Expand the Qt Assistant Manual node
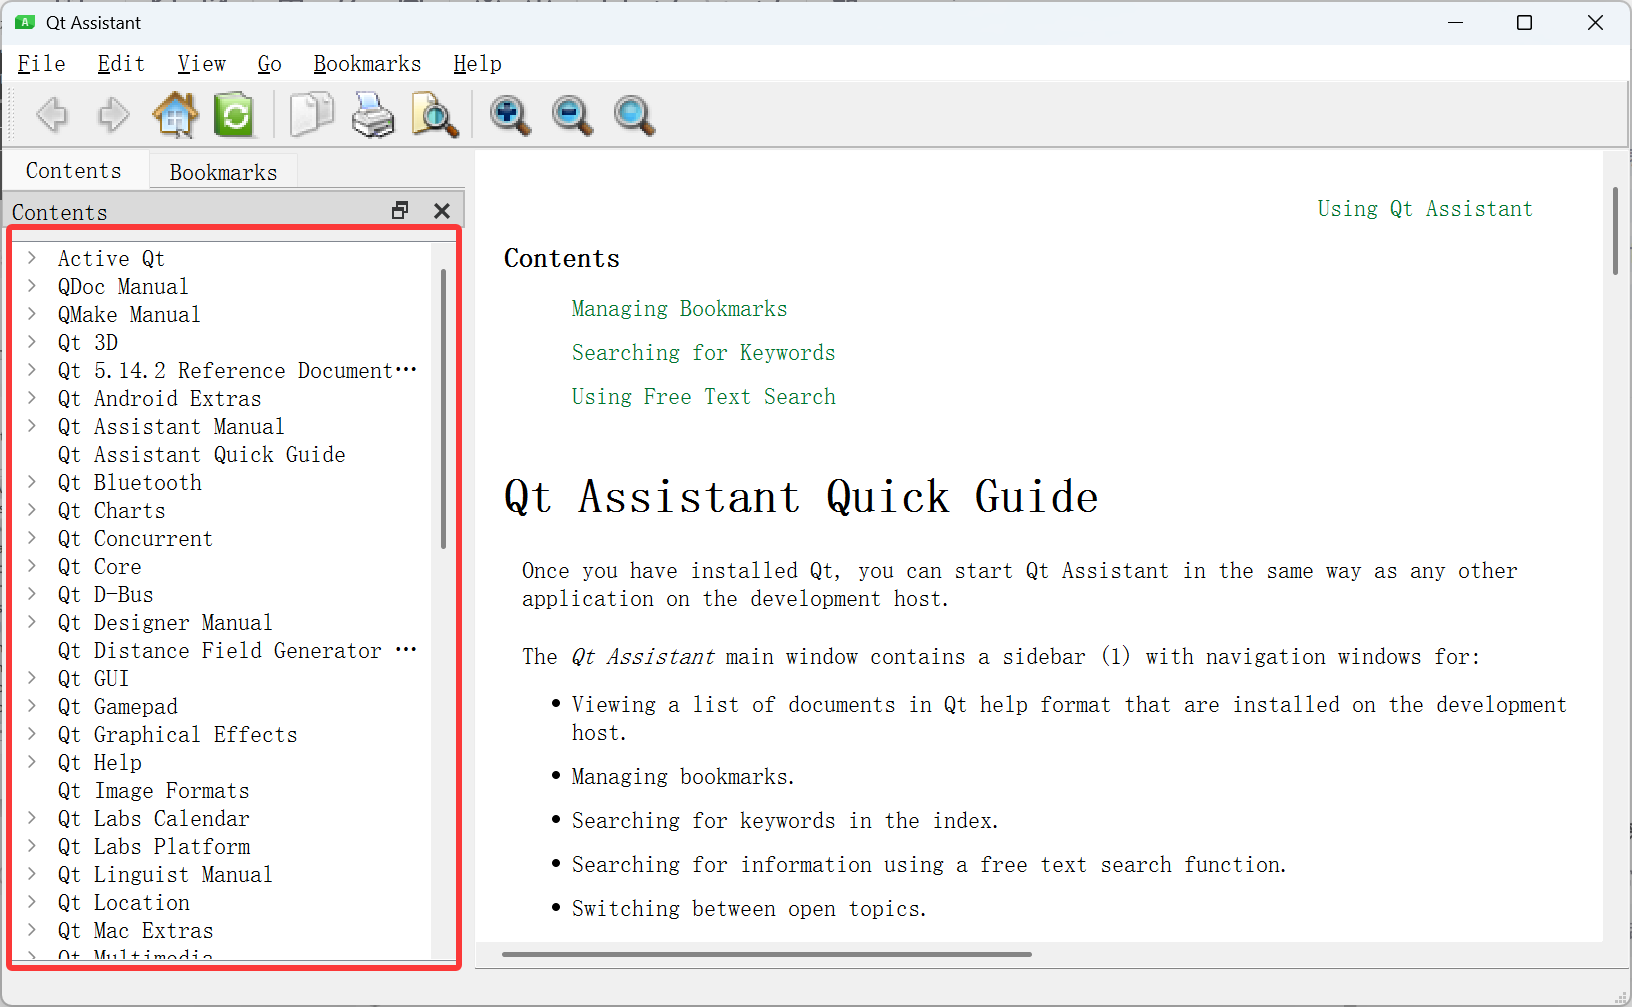Screen dimensions: 1632x1007 click(x=31, y=426)
